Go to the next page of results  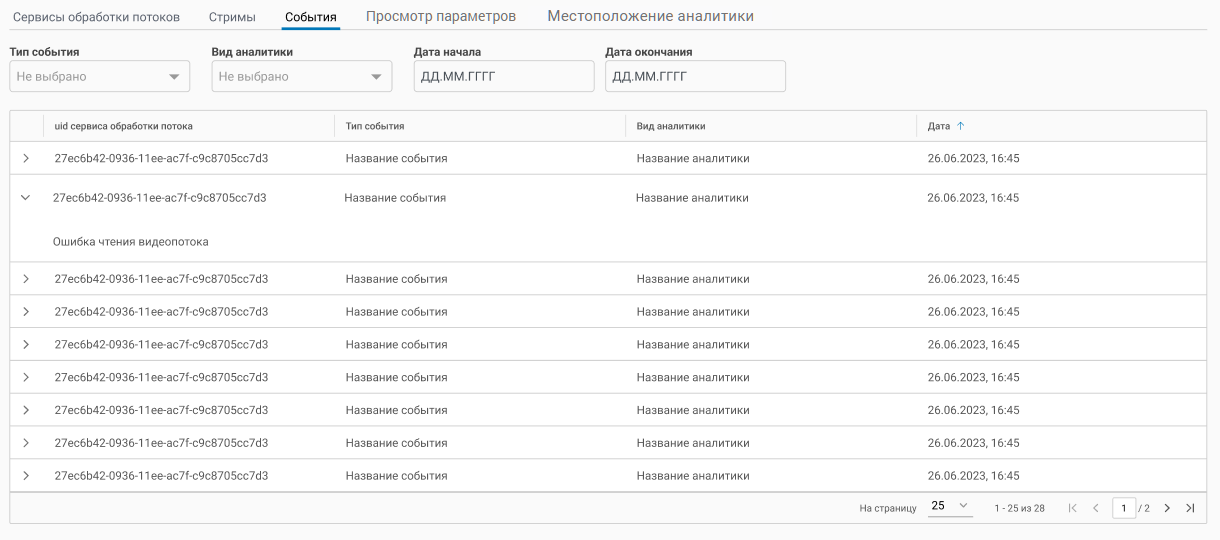(x=1167, y=508)
